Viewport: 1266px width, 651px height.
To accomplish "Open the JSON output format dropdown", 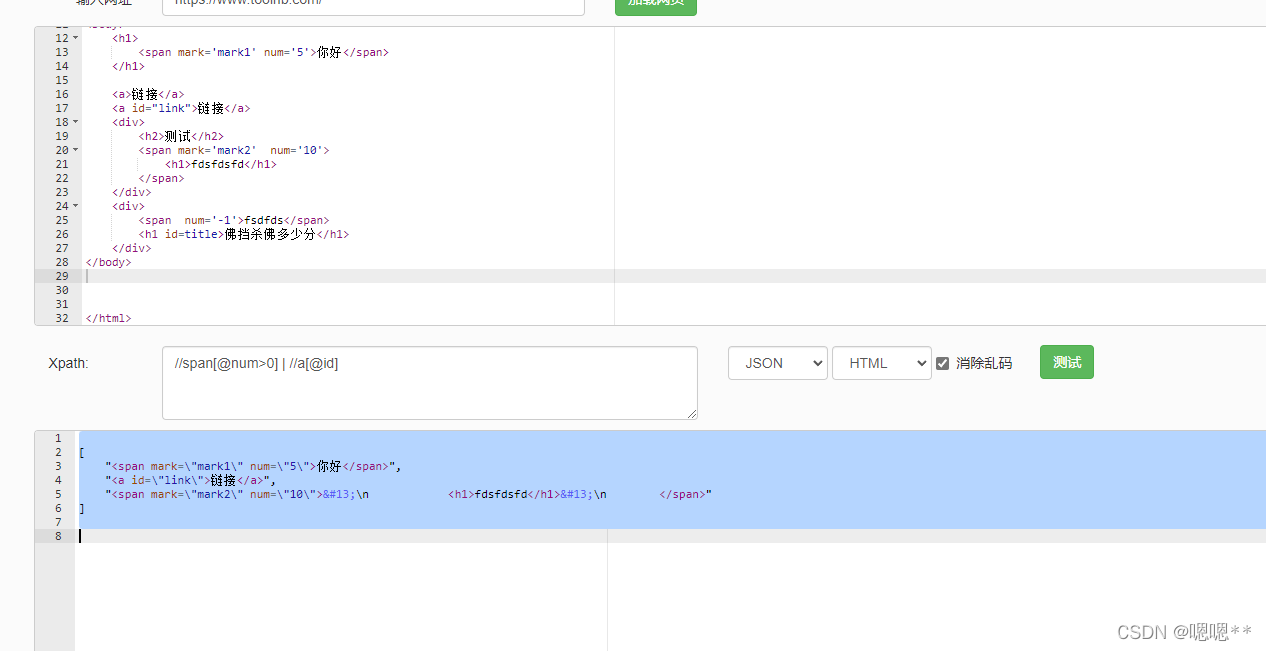I will coord(777,363).
